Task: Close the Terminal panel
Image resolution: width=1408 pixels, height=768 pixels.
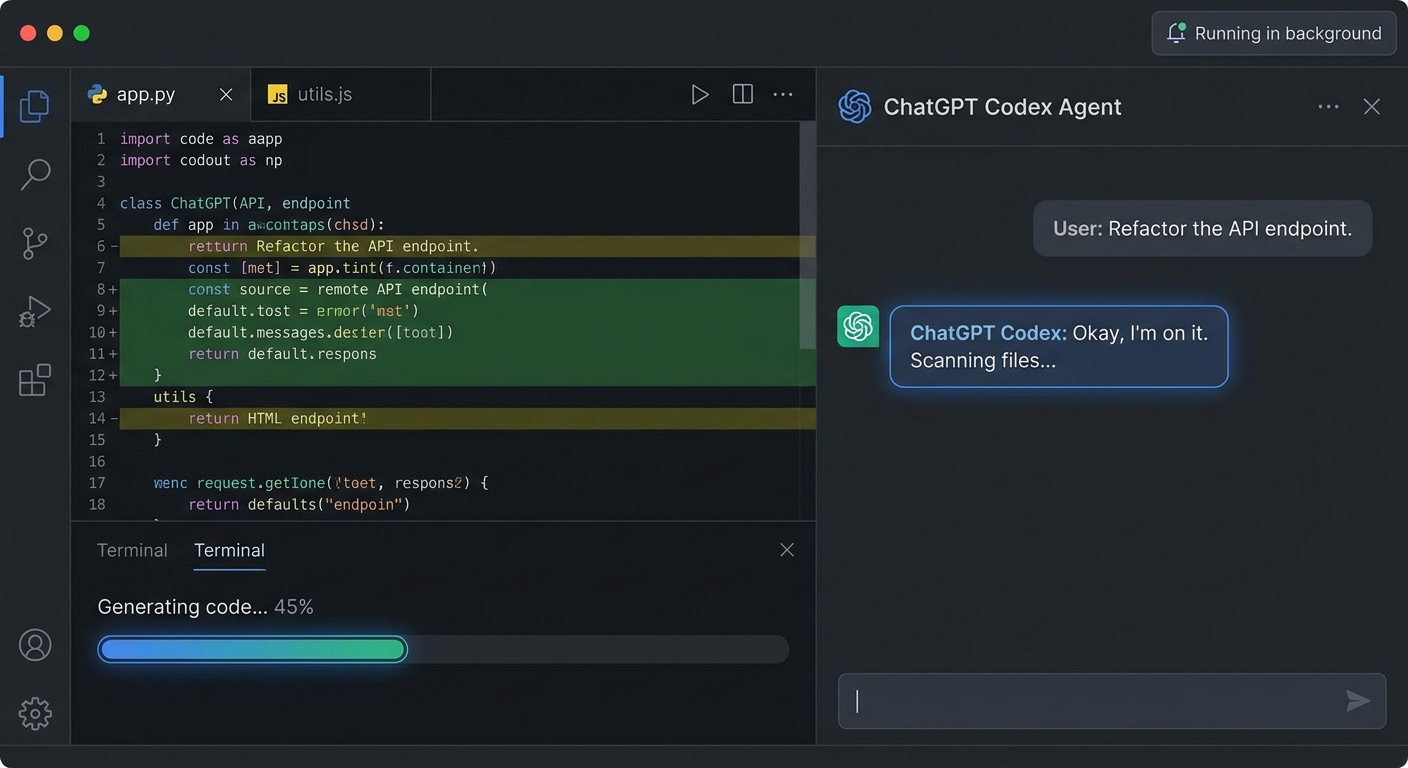Action: [787, 550]
